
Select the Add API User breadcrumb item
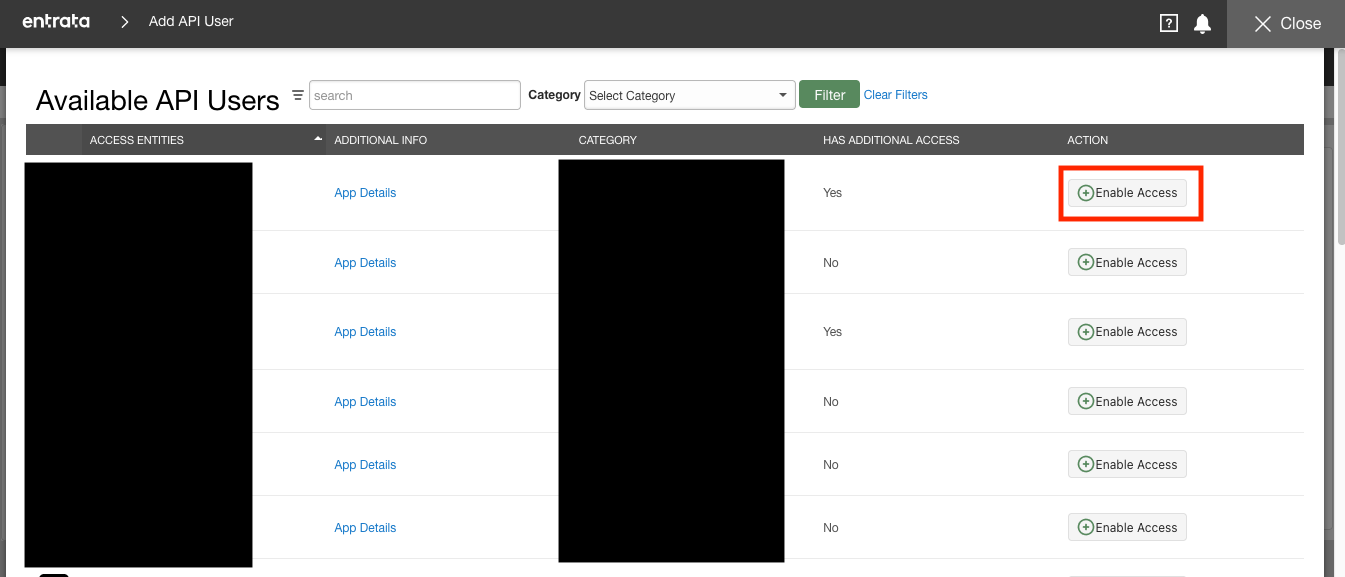click(190, 21)
